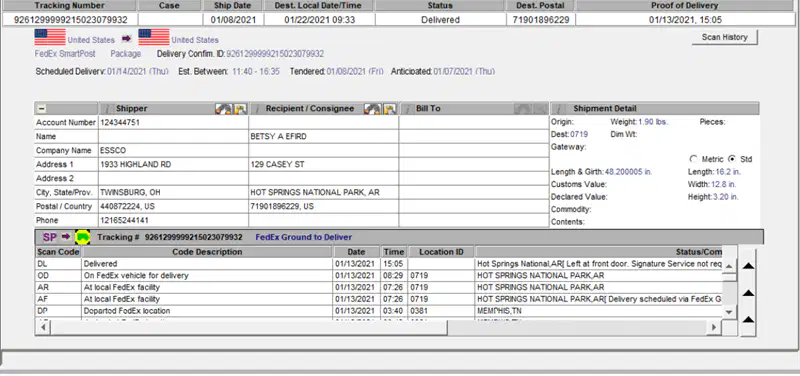The image size is (800, 376).
Task: Open the Recipient lookup binoculars icon
Action: tap(373, 109)
